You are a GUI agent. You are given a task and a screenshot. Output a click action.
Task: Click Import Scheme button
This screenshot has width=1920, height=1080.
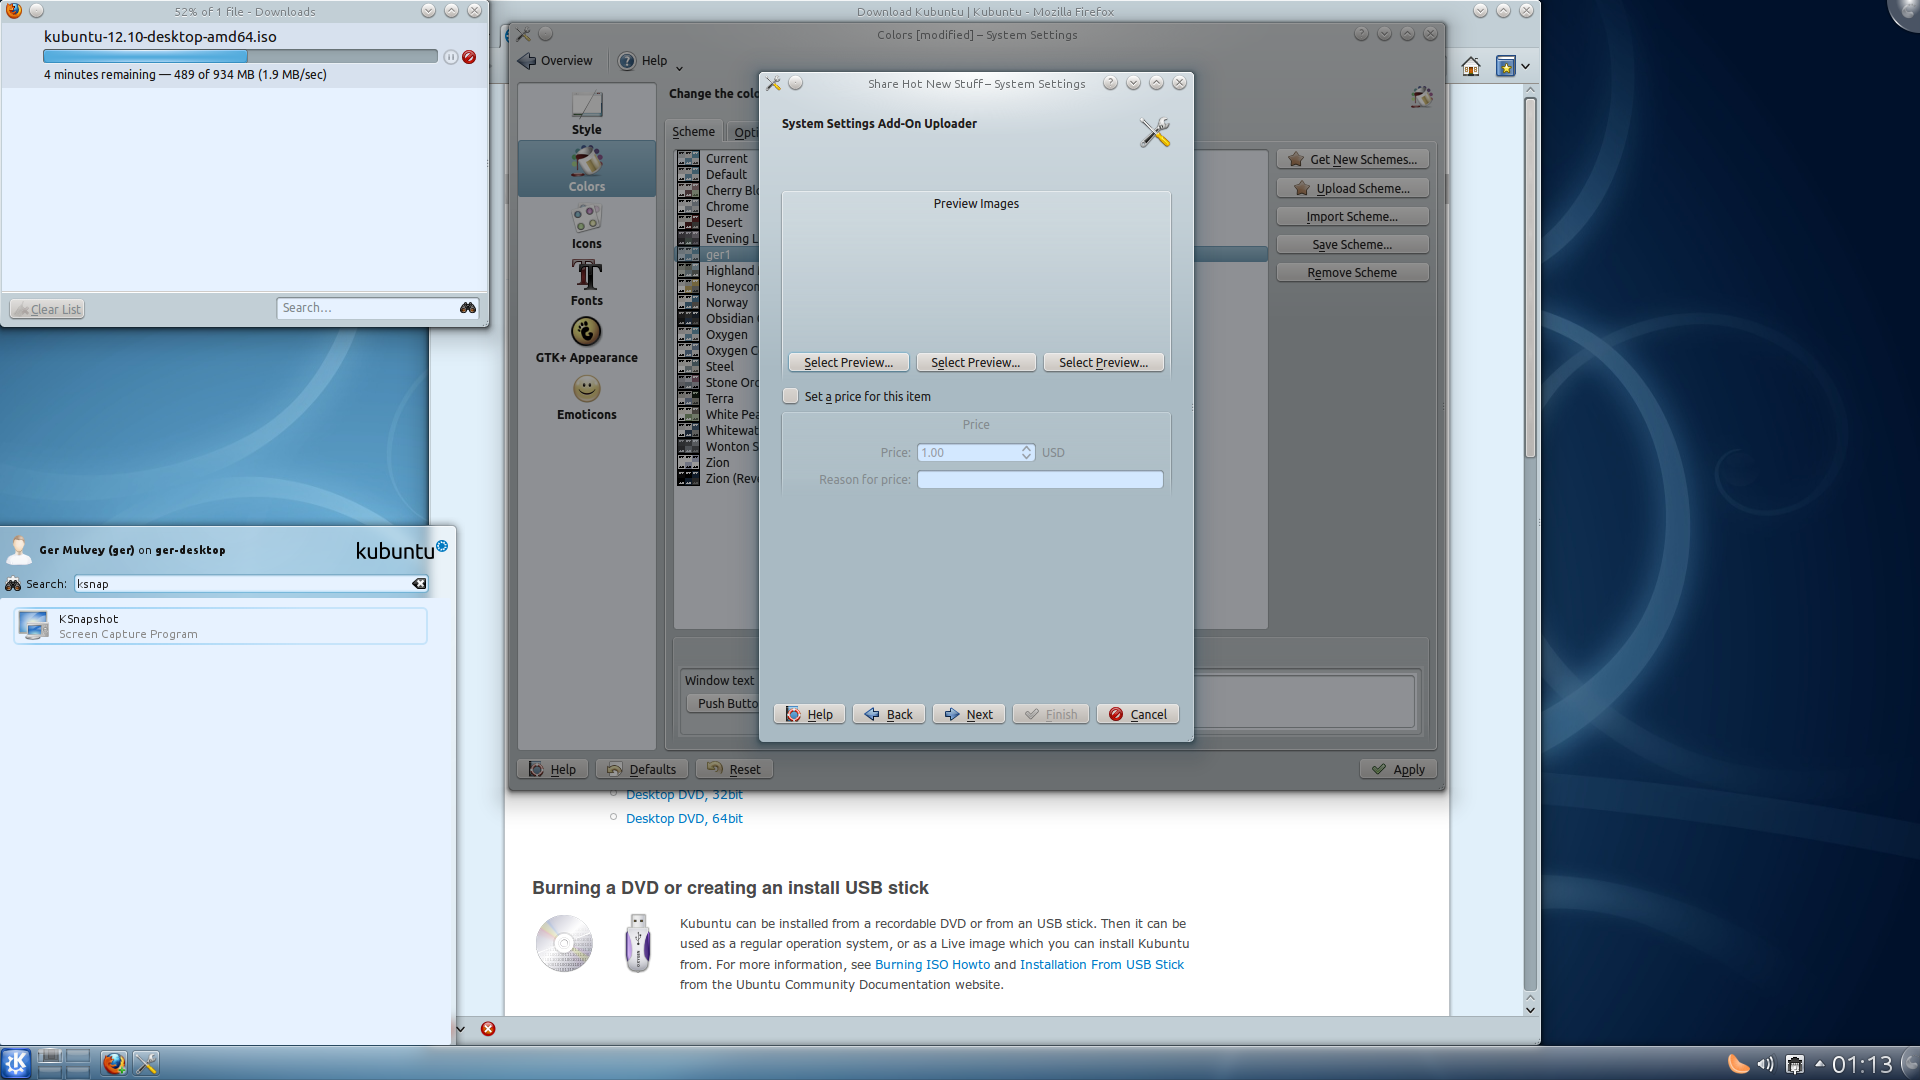click(x=1352, y=216)
